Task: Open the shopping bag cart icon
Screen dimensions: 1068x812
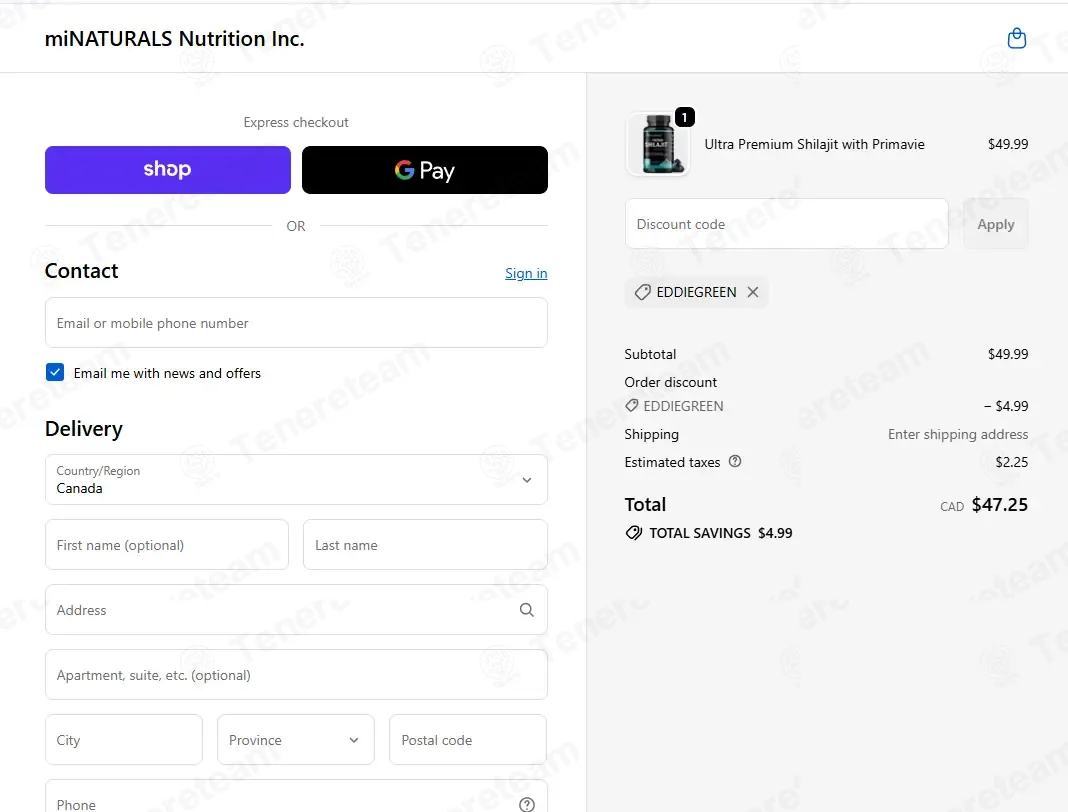Action: [x=1016, y=38]
